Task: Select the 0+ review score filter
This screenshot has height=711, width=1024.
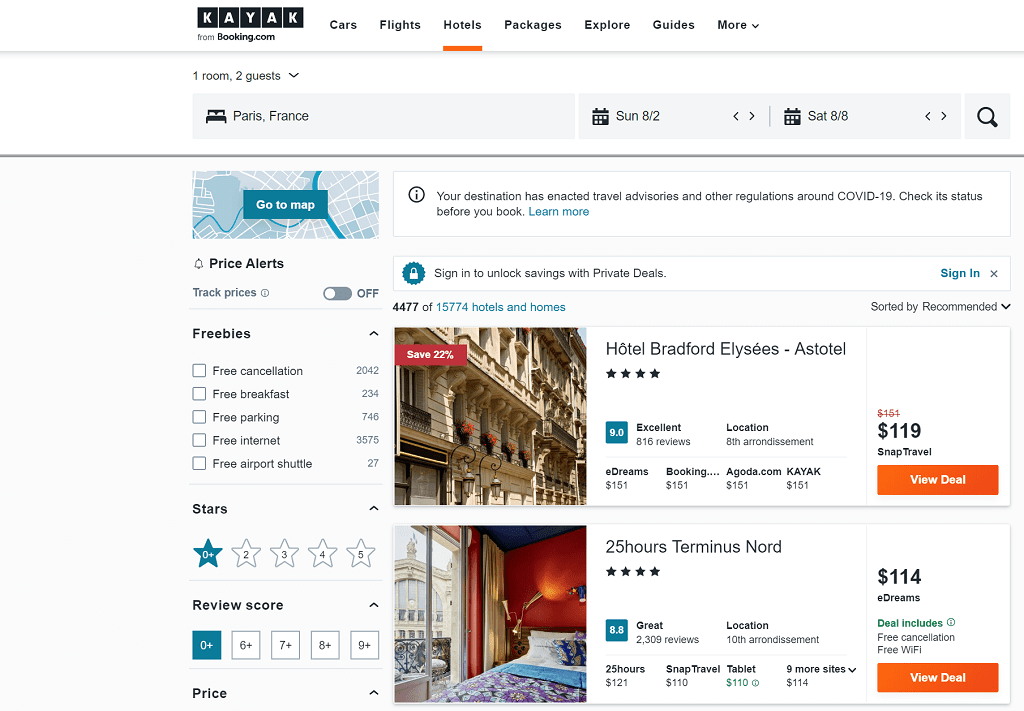Action: [206, 645]
